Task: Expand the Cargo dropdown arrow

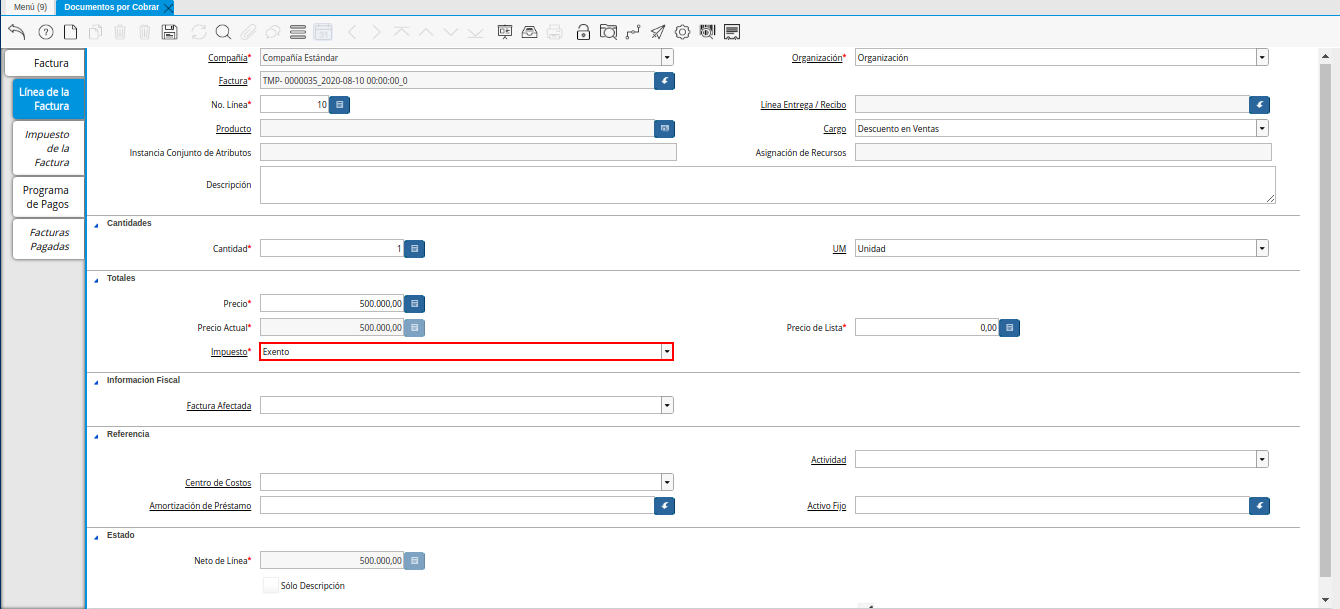Action: coord(1262,129)
